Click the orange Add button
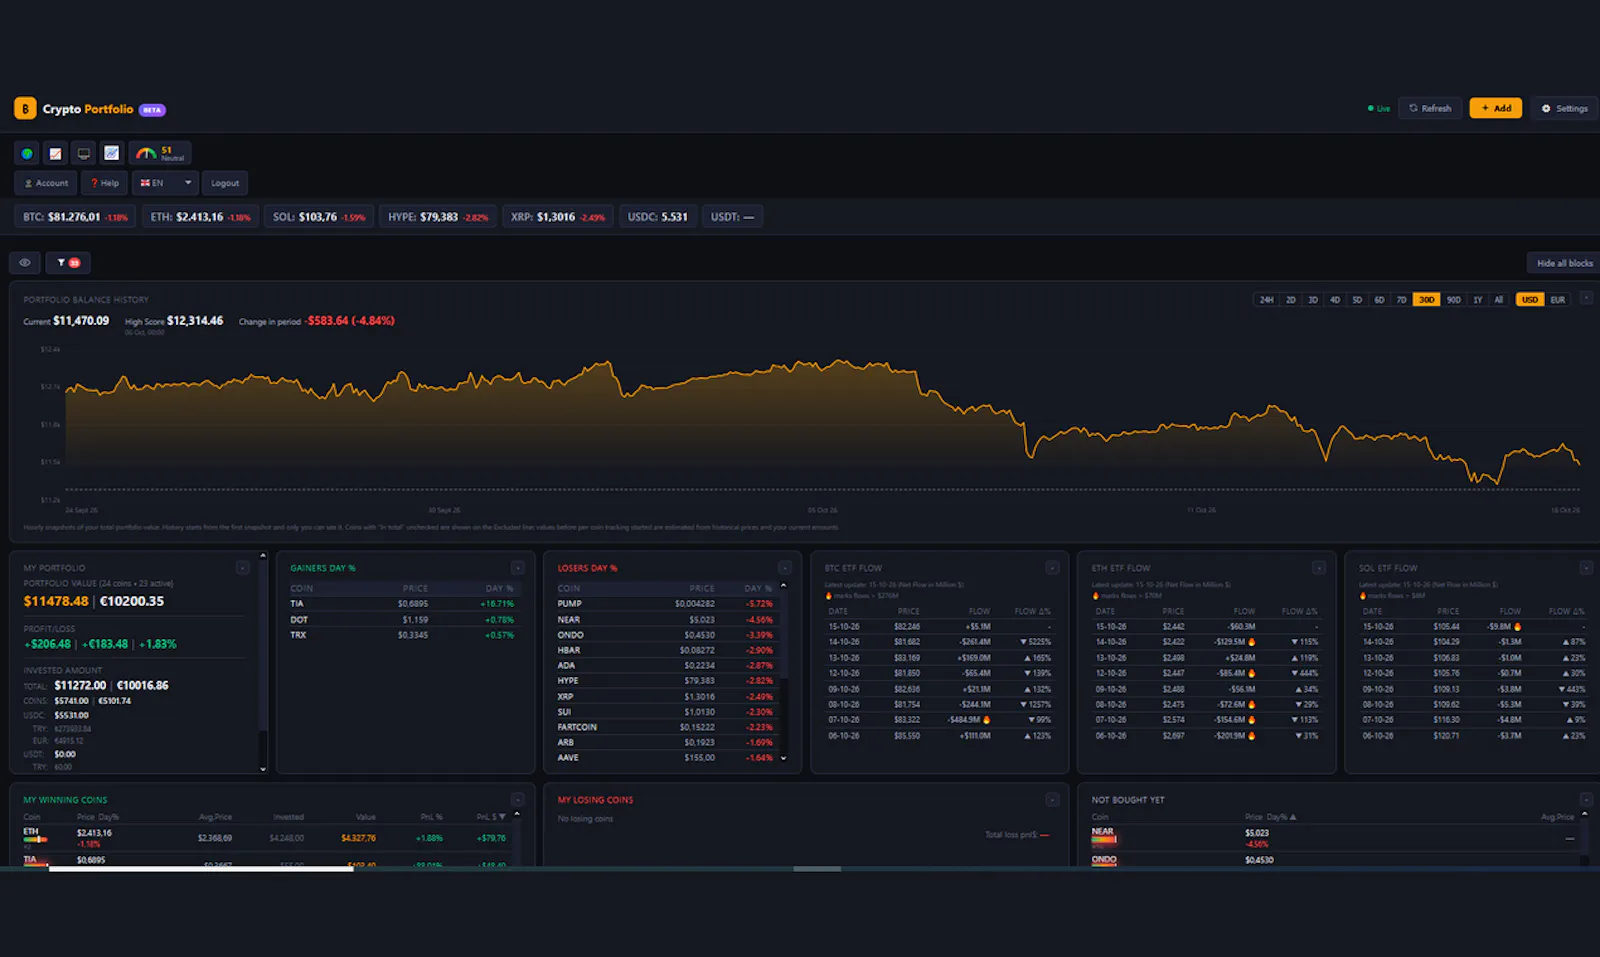Viewport: 1600px width, 957px height. (x=1496, y=108)
